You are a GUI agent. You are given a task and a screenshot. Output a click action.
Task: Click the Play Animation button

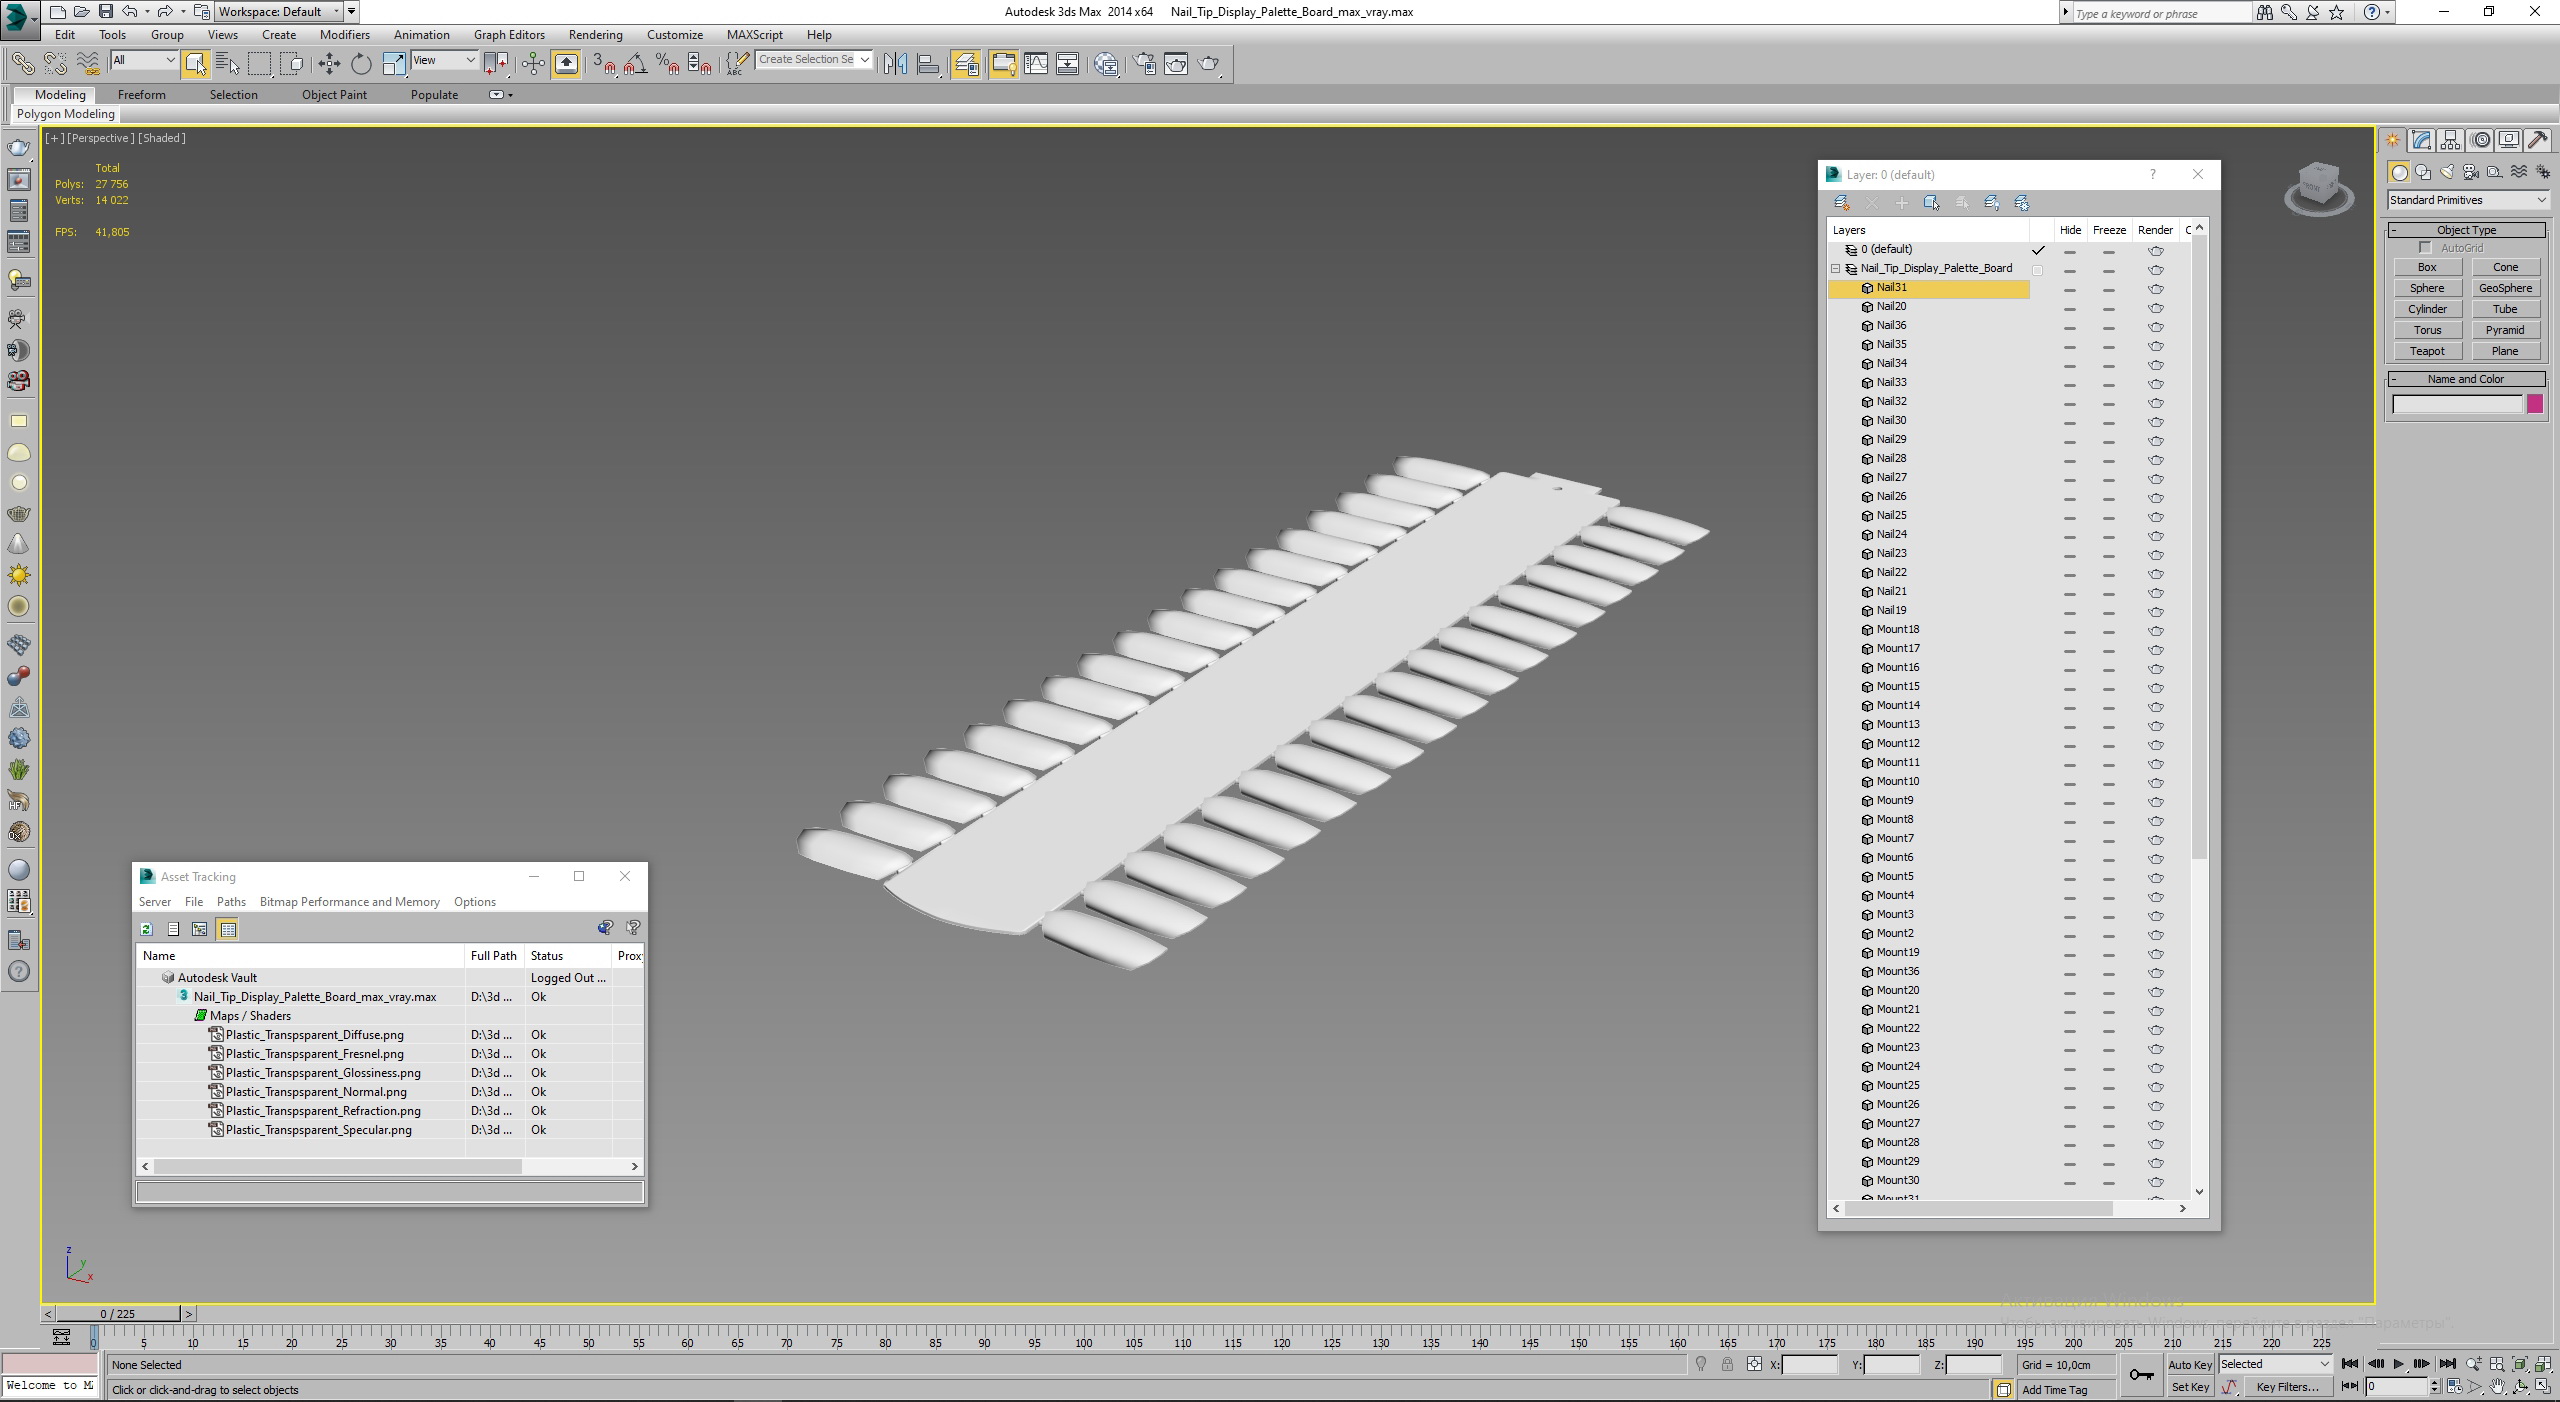(x=2398, y=1364)
